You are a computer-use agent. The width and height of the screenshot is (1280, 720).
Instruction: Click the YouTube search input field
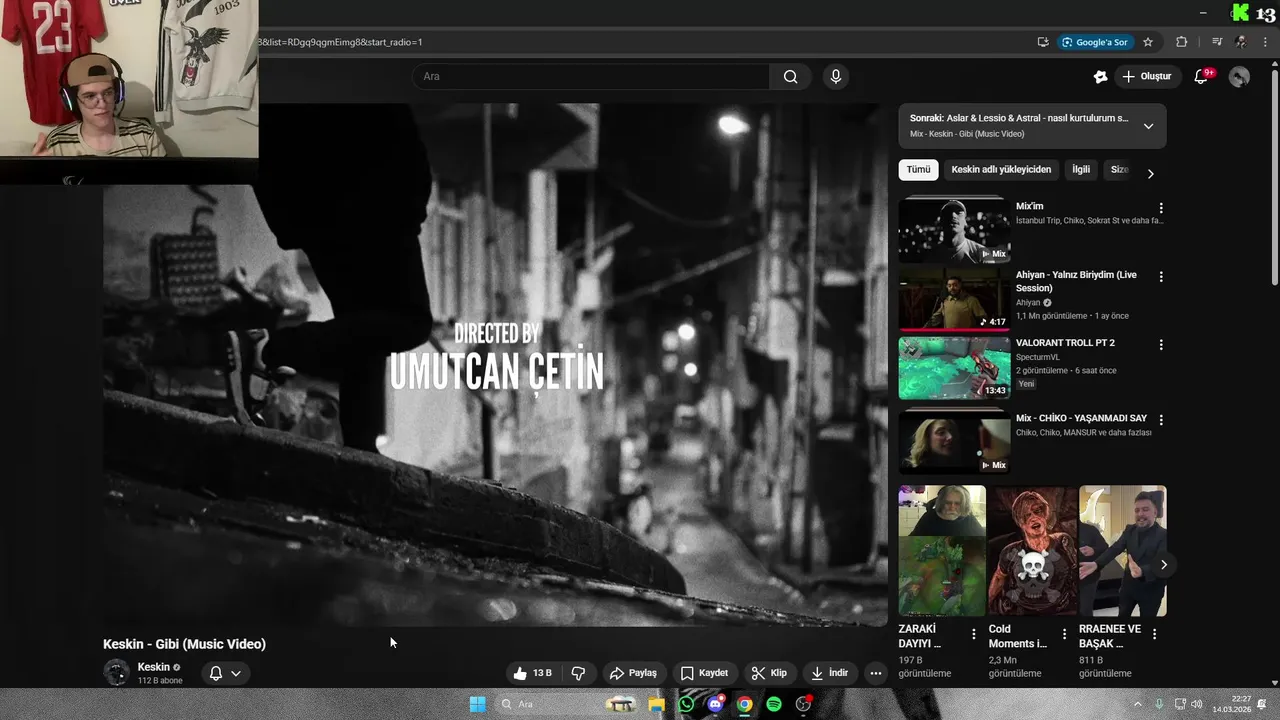[x=590, y=77]
